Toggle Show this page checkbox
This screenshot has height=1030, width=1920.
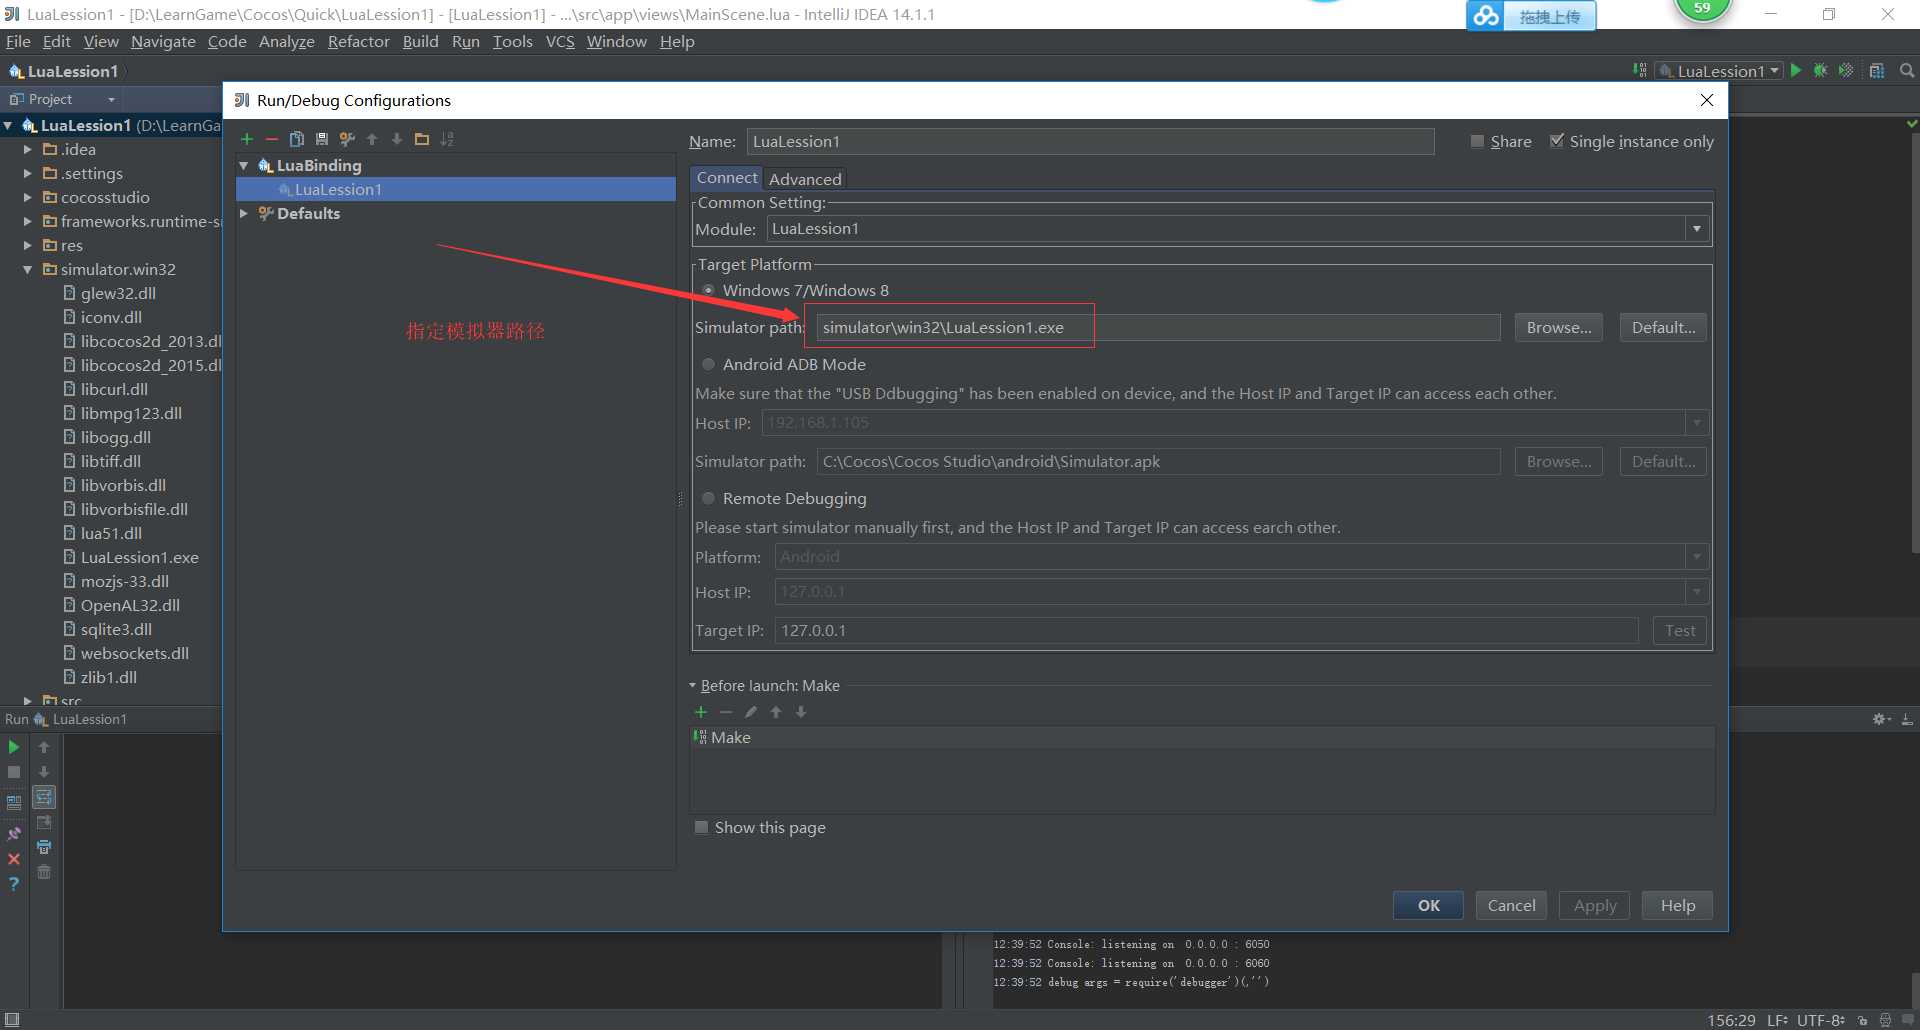(x=702, y=827)
